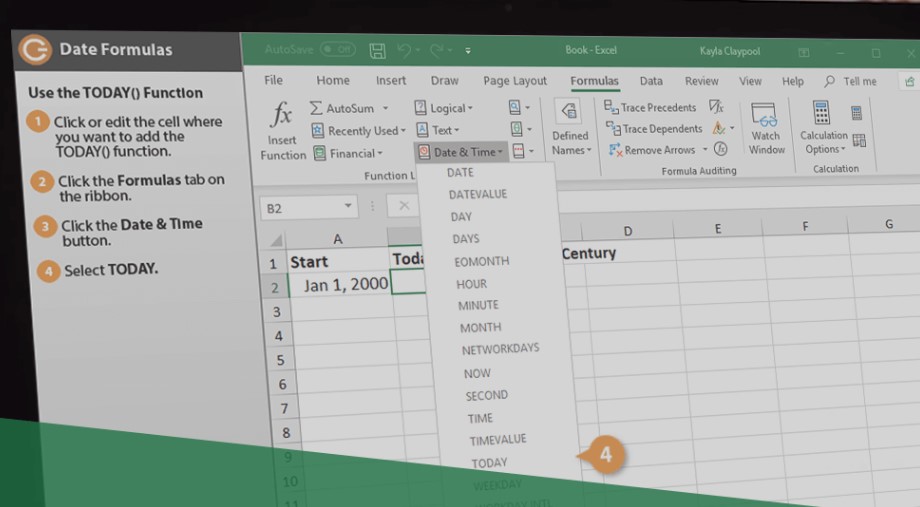
Task: Open the Text functions dropdown
Action: (x=438, y=130)
